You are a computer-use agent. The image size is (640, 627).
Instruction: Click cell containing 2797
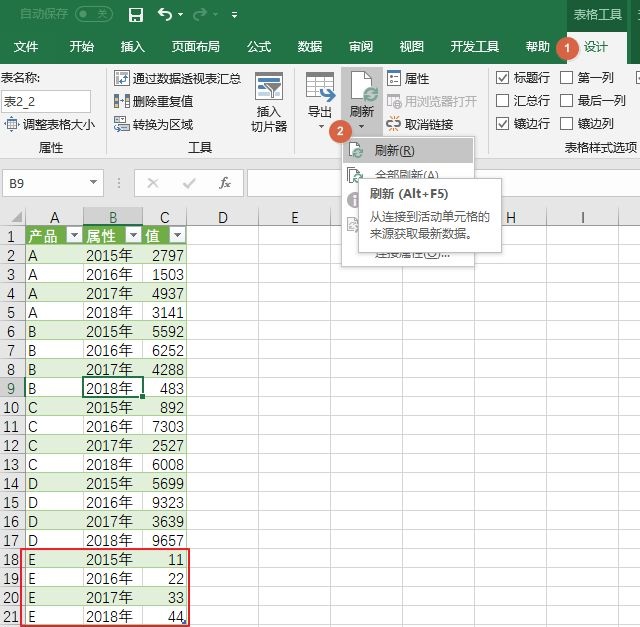164,256
